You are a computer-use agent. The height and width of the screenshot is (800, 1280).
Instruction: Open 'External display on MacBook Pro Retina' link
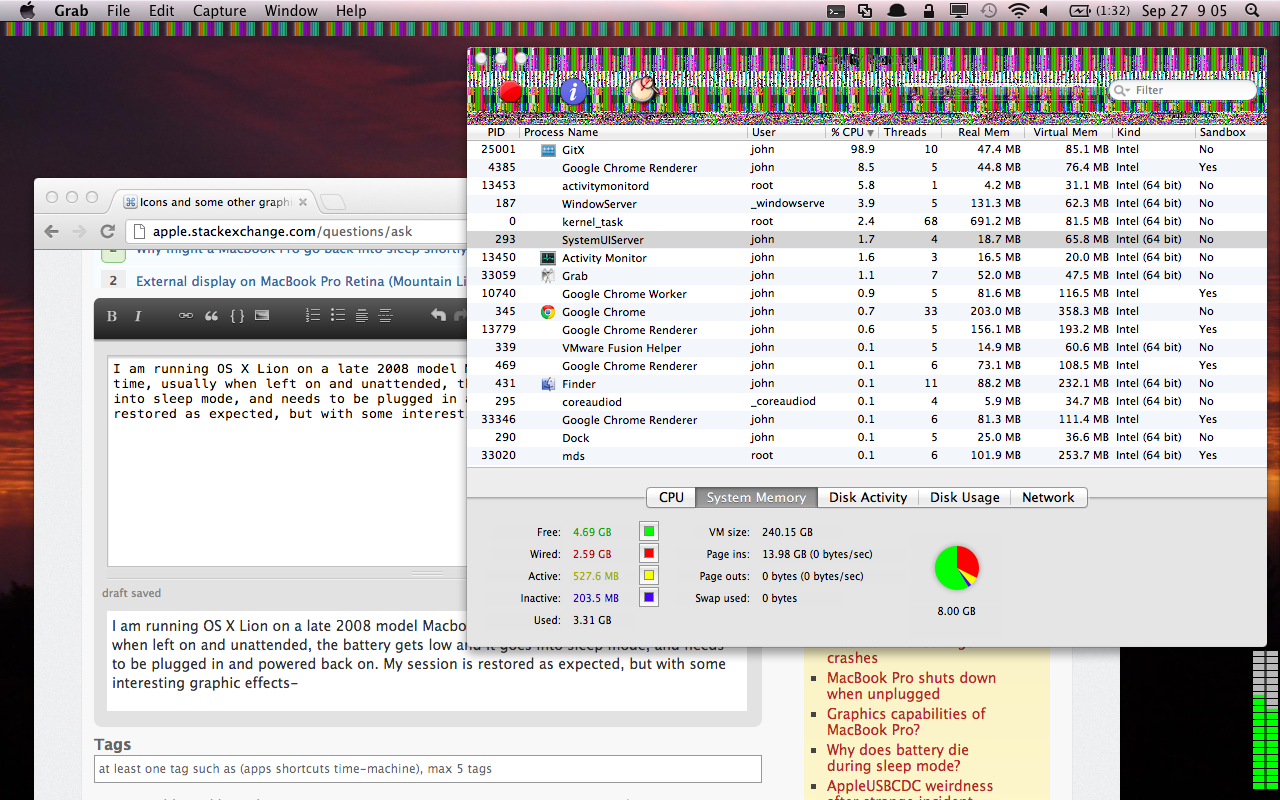tap(301, 282)
